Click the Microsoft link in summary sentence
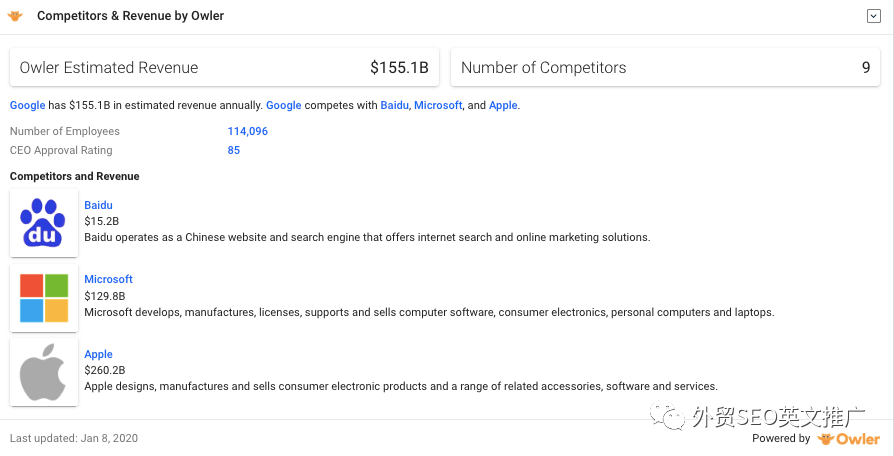894x456 pixels. coord(438,105)
